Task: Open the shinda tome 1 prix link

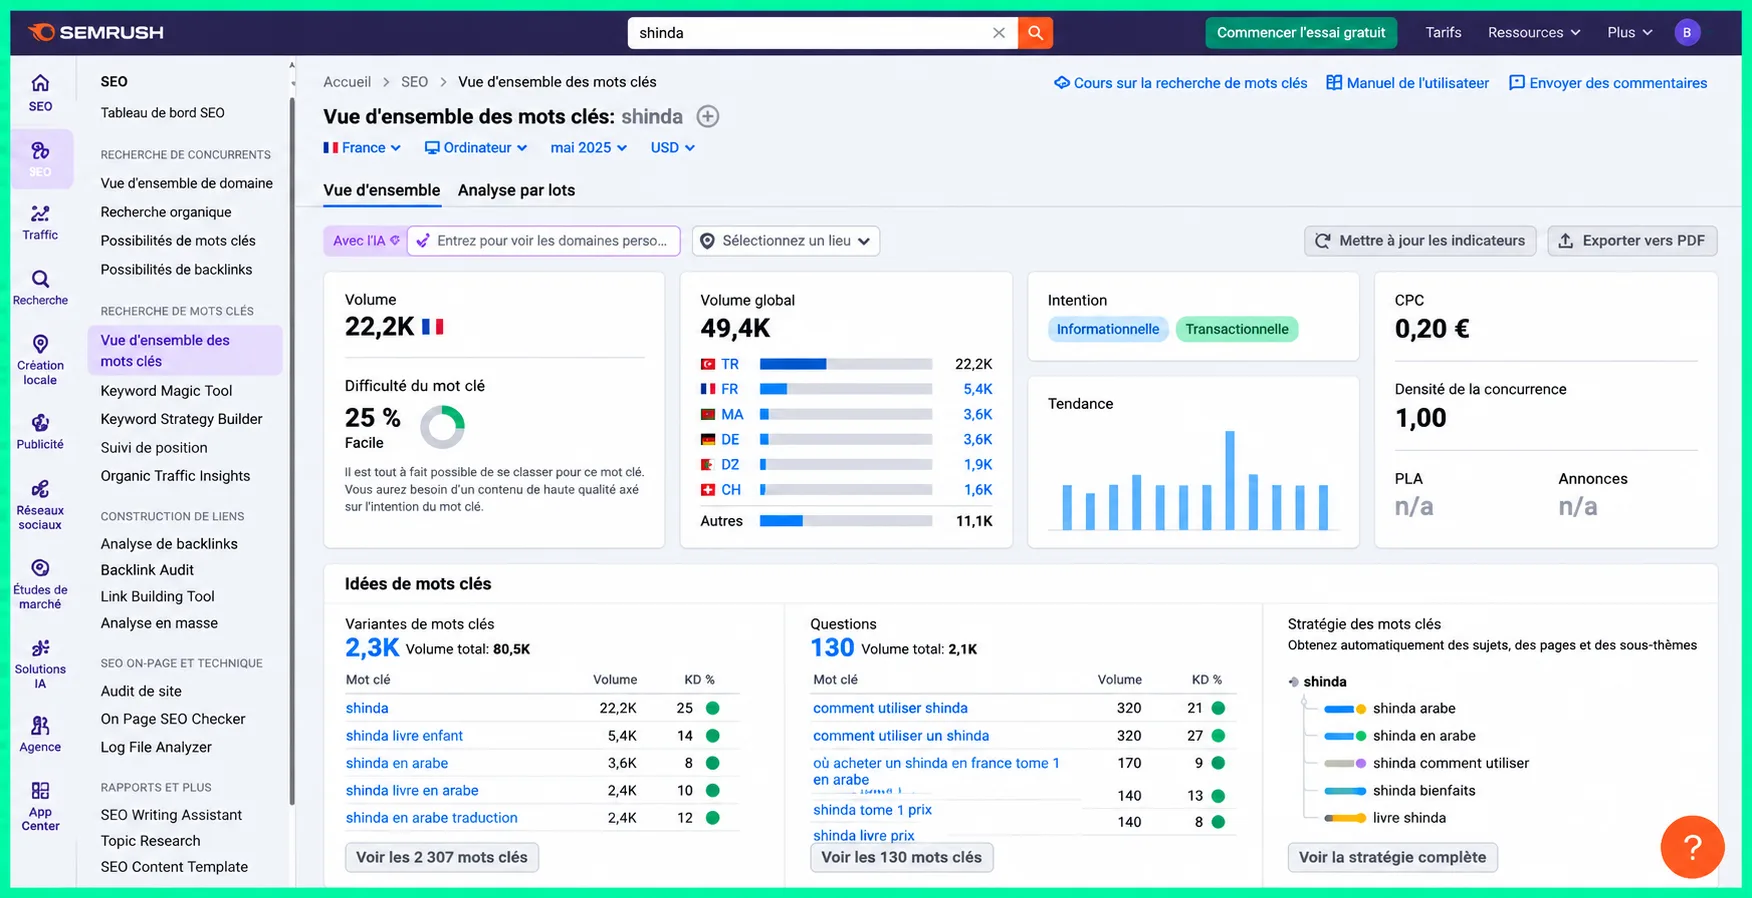Action: click(x=872, y=810)
